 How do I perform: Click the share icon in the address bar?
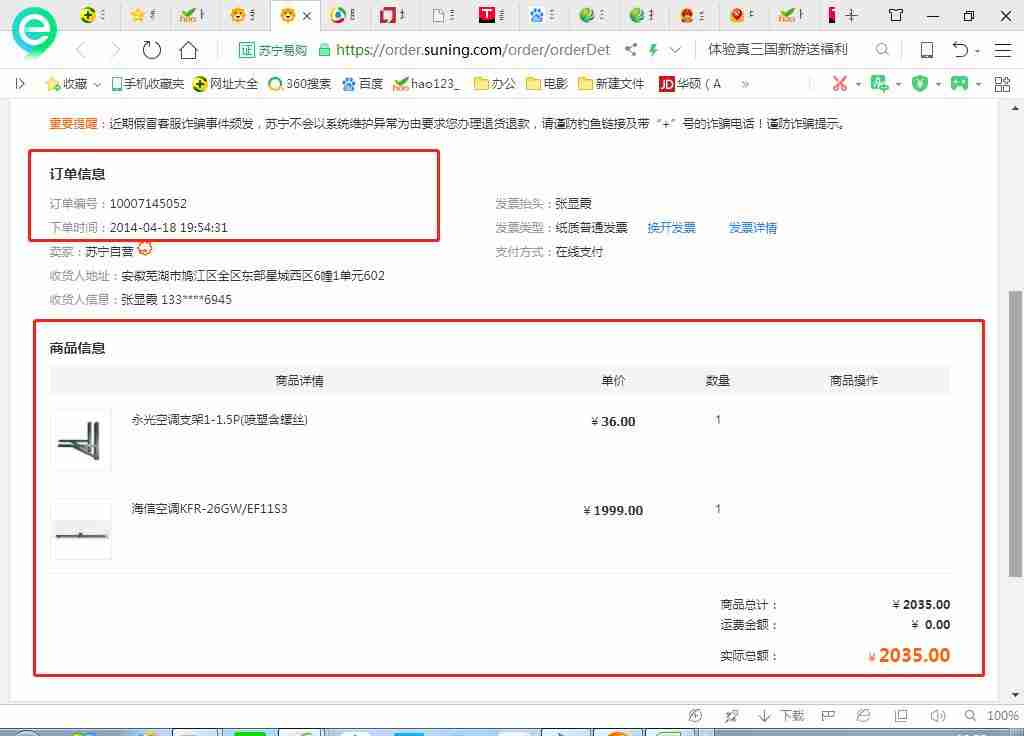coord(631,49)
